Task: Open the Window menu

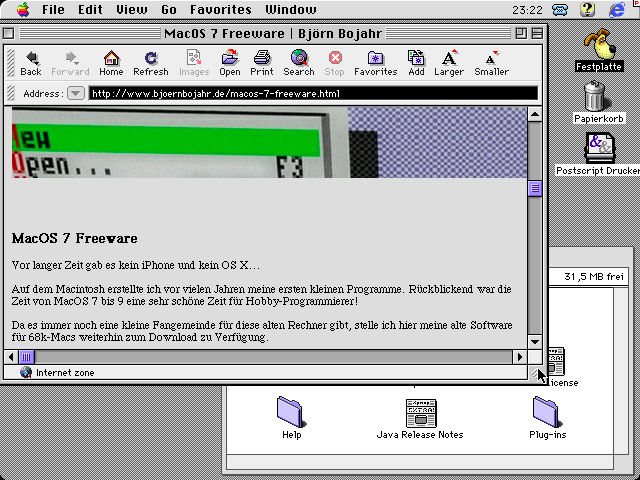Action: 291,9
